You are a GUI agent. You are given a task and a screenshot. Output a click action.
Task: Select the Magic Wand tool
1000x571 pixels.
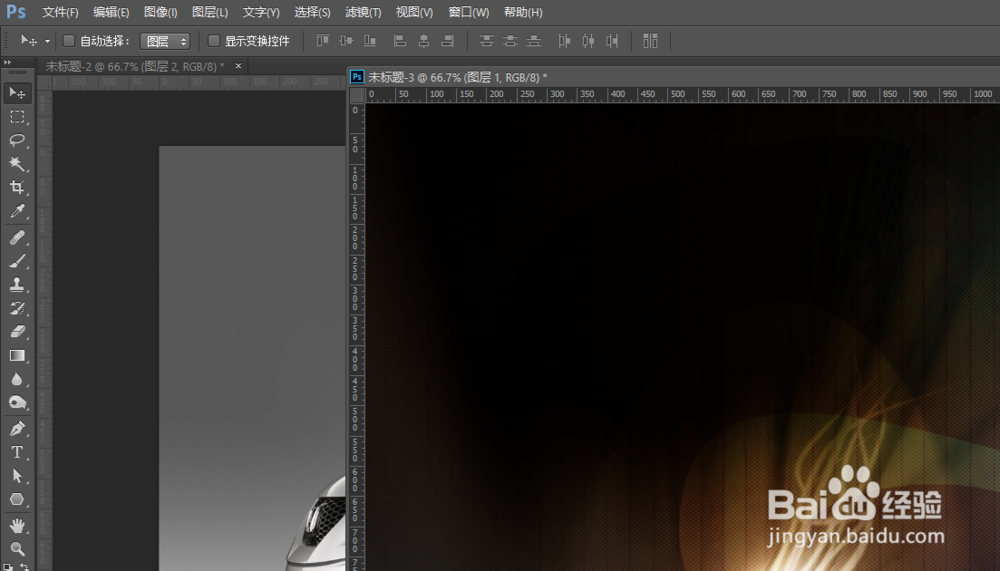pos(17,164)
